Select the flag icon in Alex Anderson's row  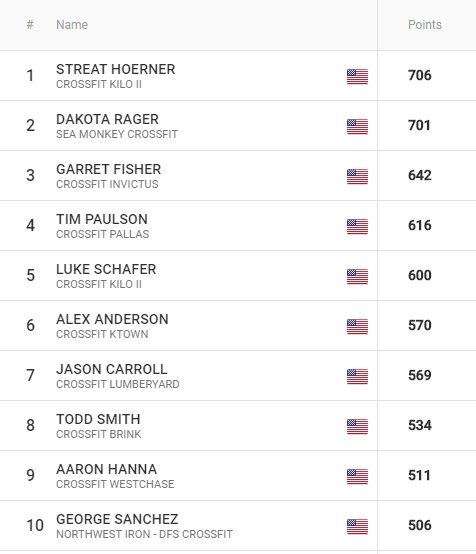357,326
